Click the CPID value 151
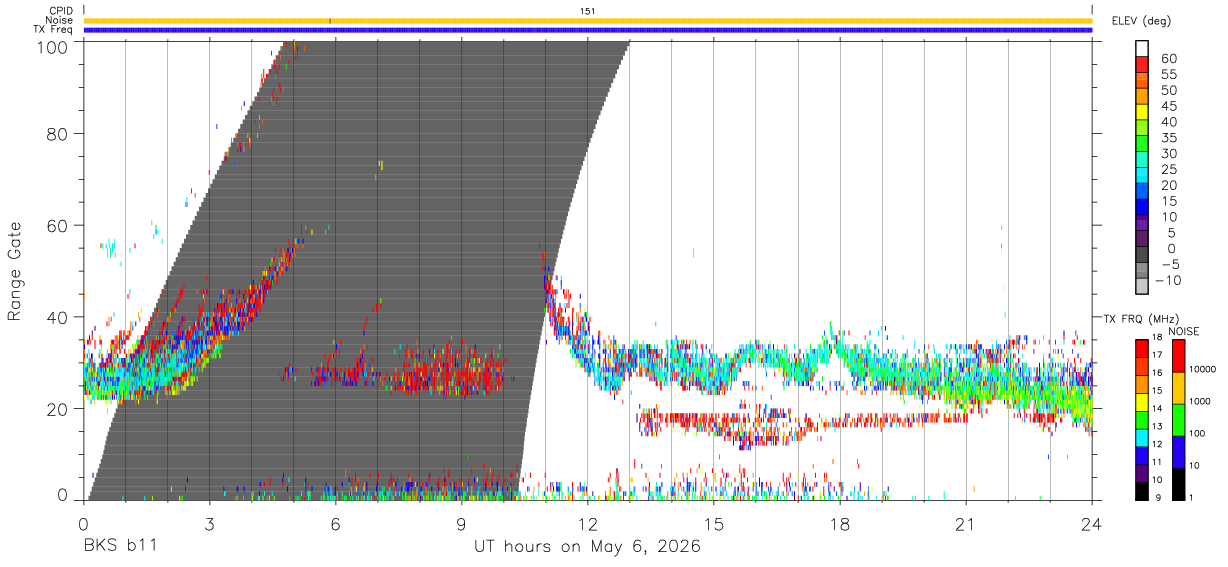 588,11
